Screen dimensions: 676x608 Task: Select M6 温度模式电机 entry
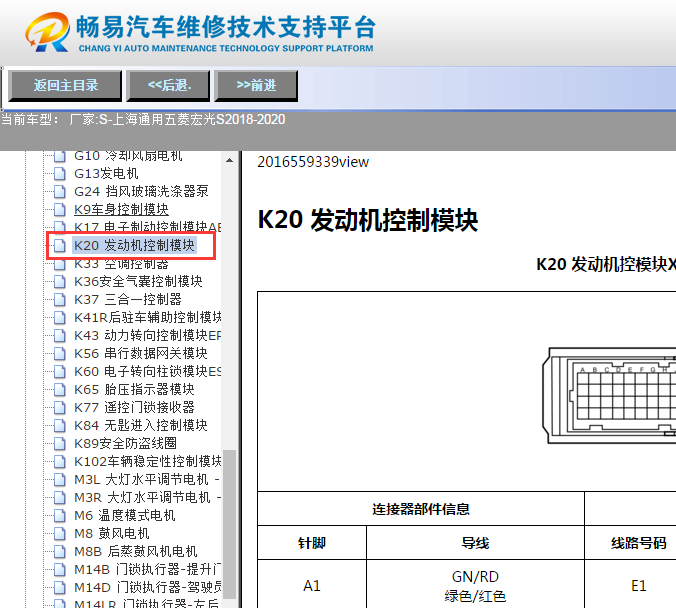pos(125,515)
